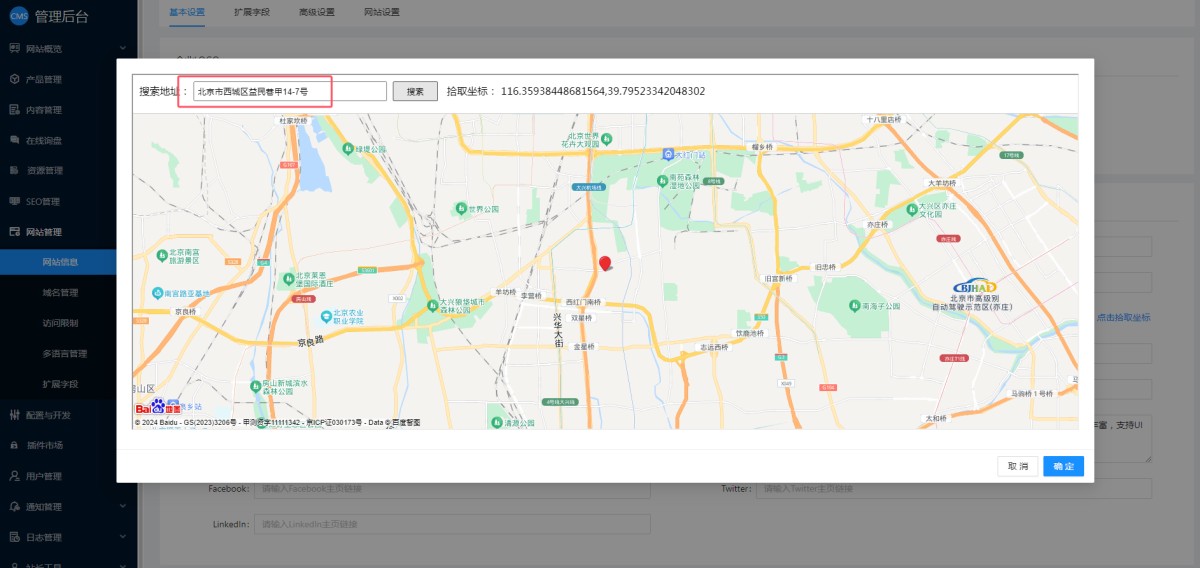Click the red location pin on the map

[x=604, y=263]
